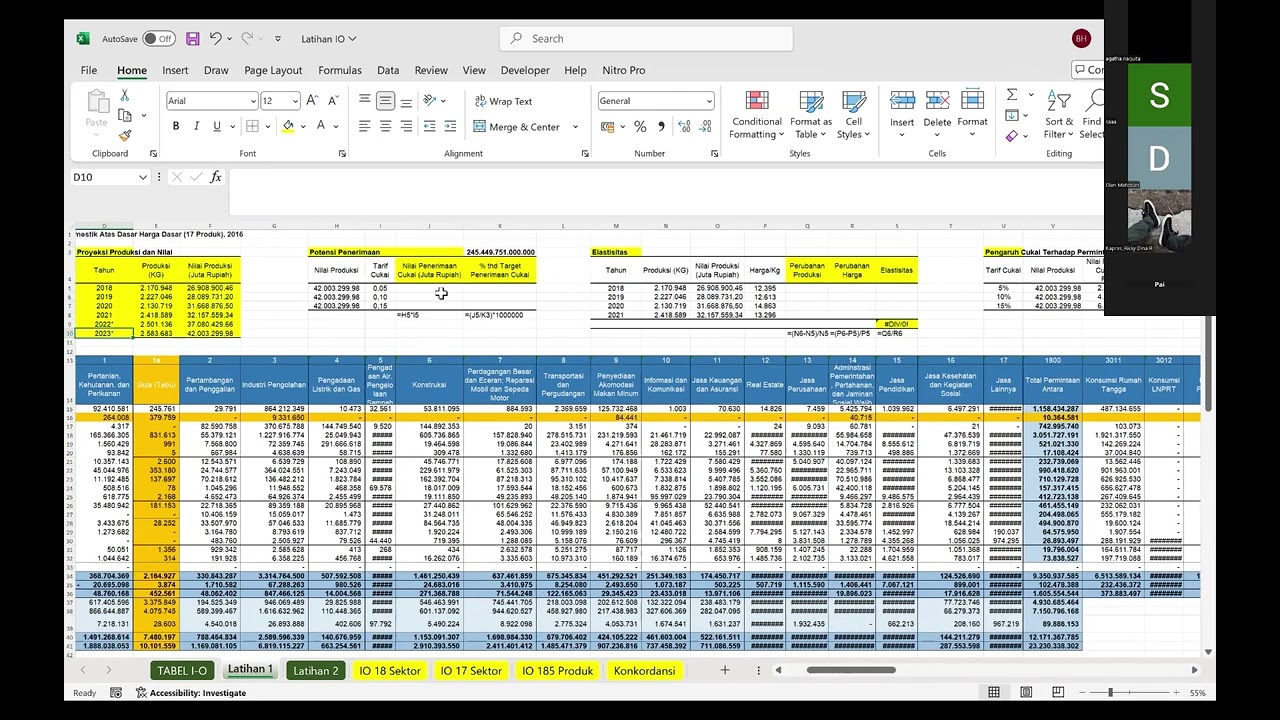This screenshot has width=1280, height=720.
Task: Toggle Underline formatting
Action: click(x=216, y=126)
